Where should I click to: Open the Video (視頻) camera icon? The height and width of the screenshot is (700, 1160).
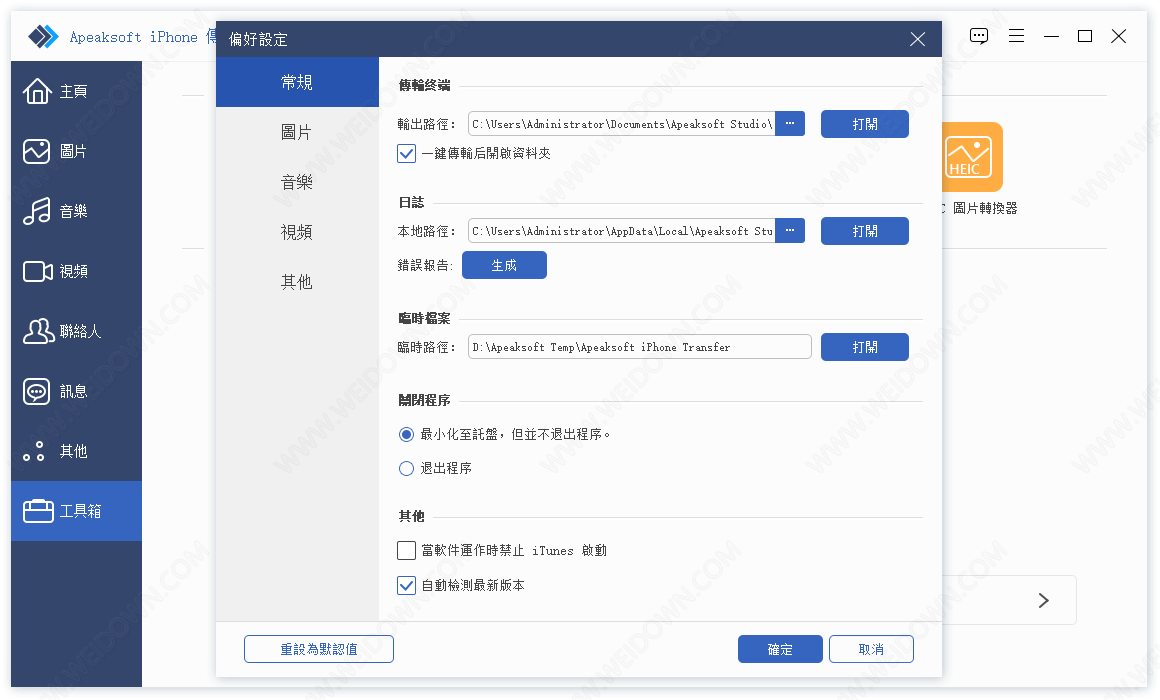[37, 271]
